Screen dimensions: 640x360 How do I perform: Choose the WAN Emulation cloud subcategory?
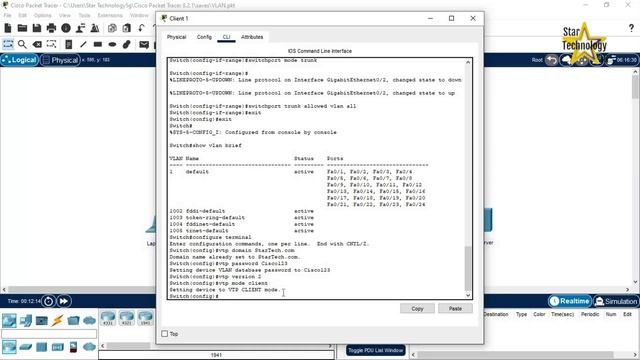click(89, 347)
